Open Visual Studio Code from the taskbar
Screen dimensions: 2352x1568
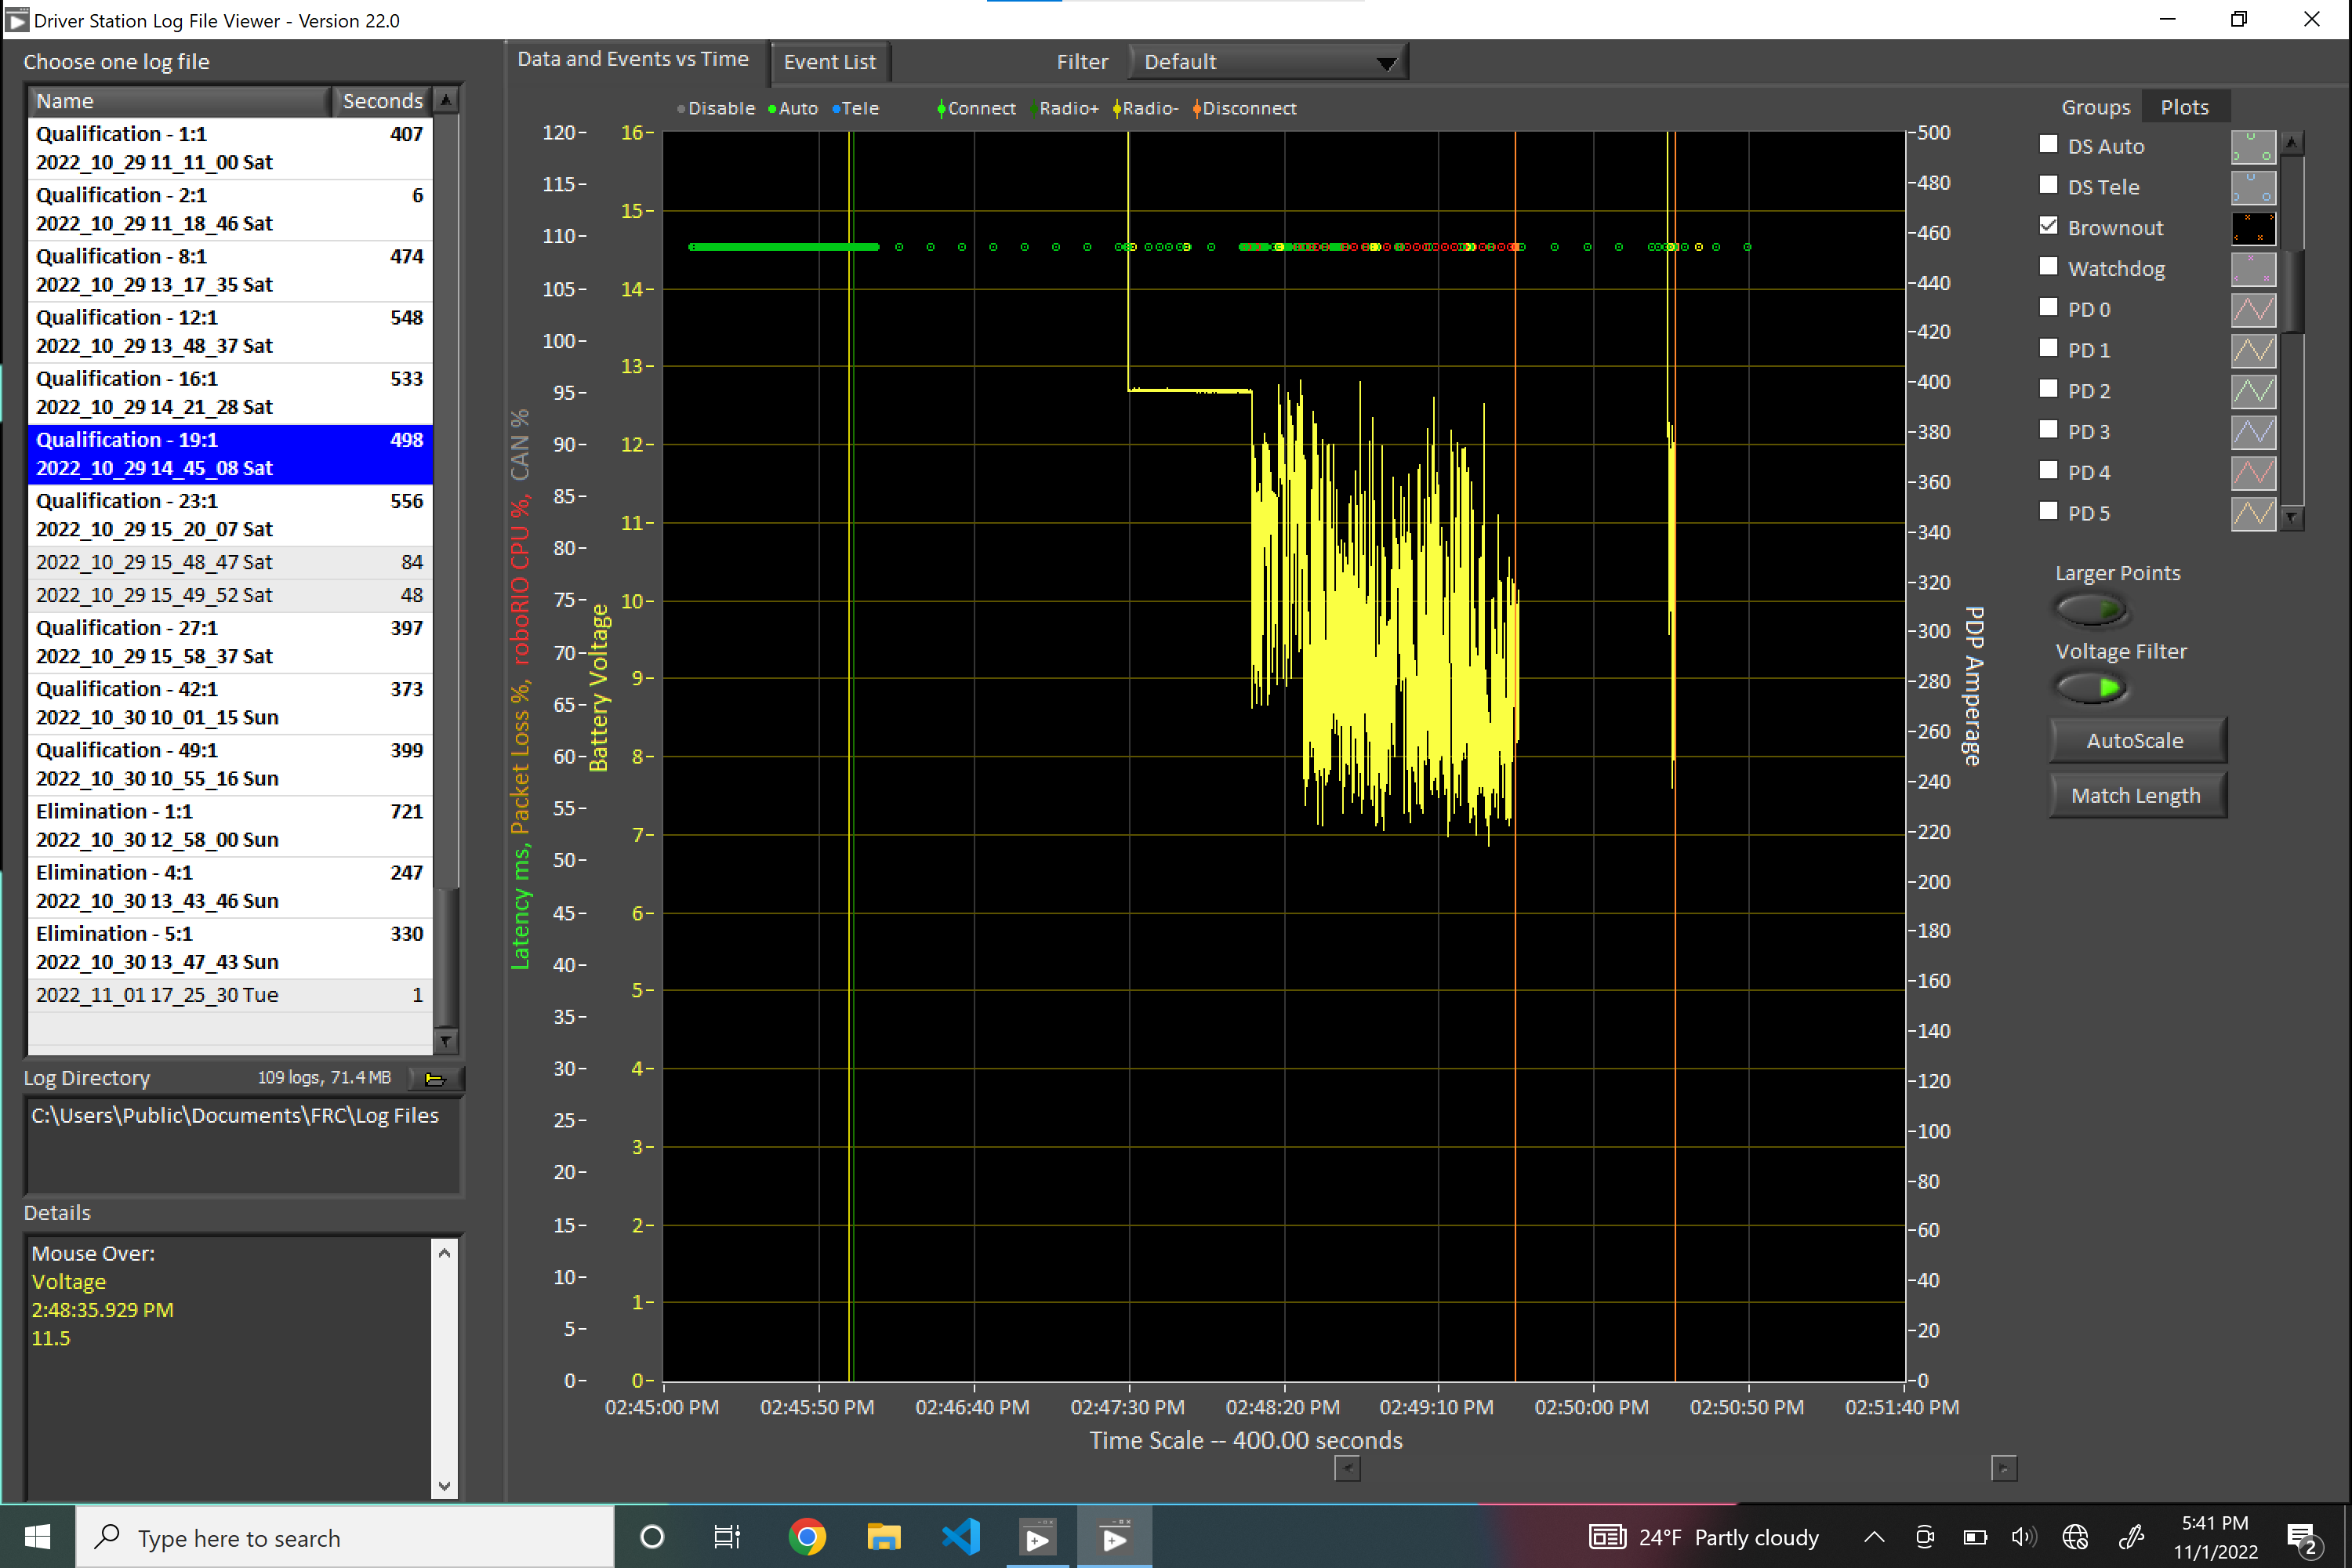tap(961, 1537)
